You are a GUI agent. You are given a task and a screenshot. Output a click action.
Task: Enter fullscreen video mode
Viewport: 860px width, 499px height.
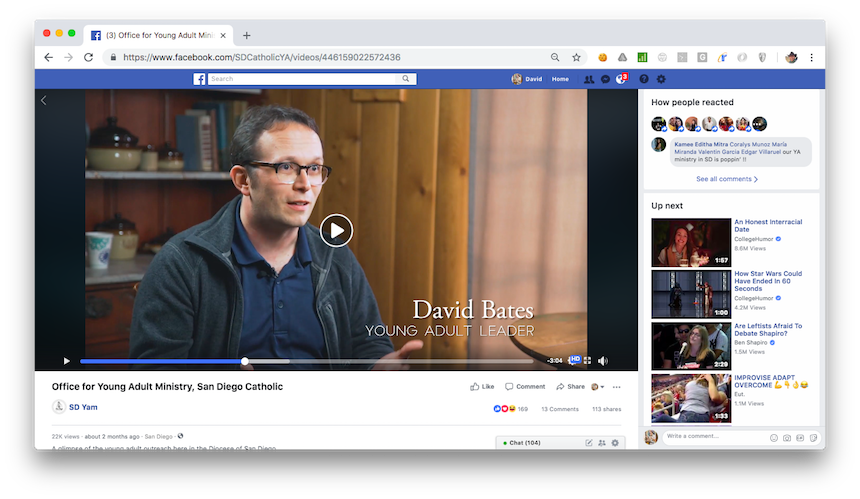[x=587, y=361]
